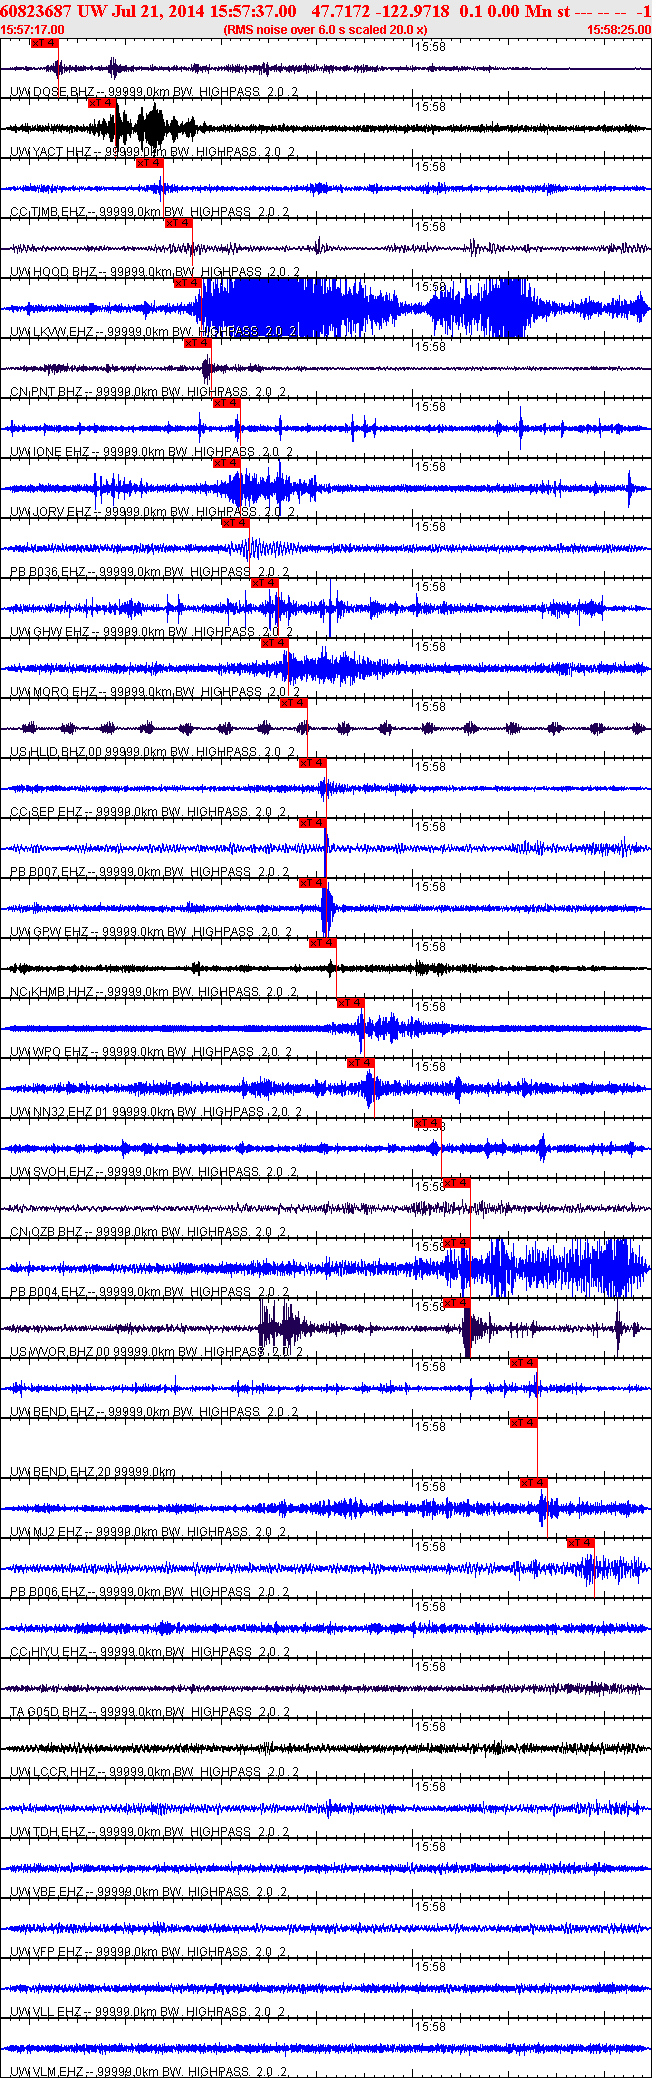The width and height of the screenshot is (652, 2078).
Task: Click the TA G05D BHZ station label
Action: click(49, 1712)
